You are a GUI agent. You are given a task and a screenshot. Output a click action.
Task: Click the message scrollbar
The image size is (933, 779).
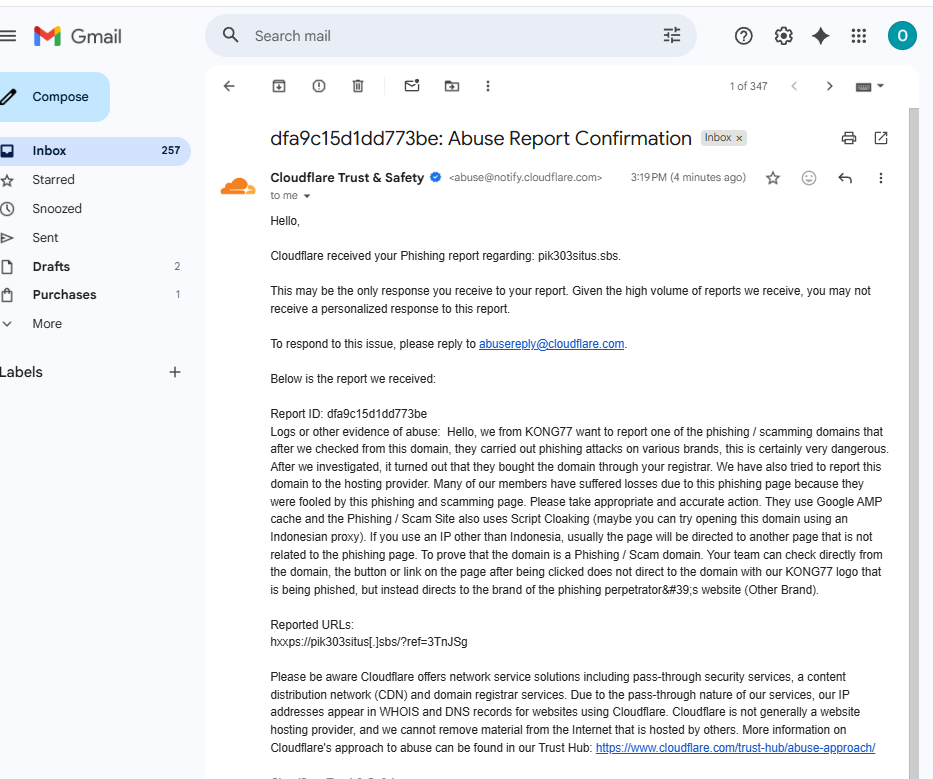click(x=914, y=443)
